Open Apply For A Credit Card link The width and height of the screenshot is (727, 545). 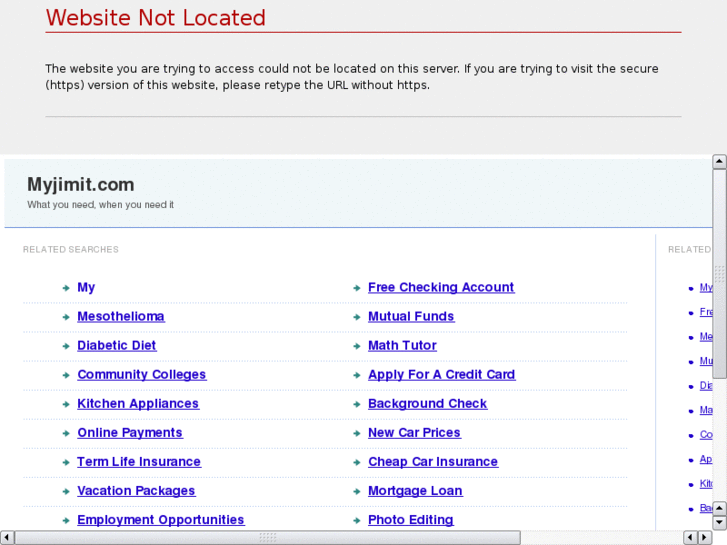tap(441, 375)
